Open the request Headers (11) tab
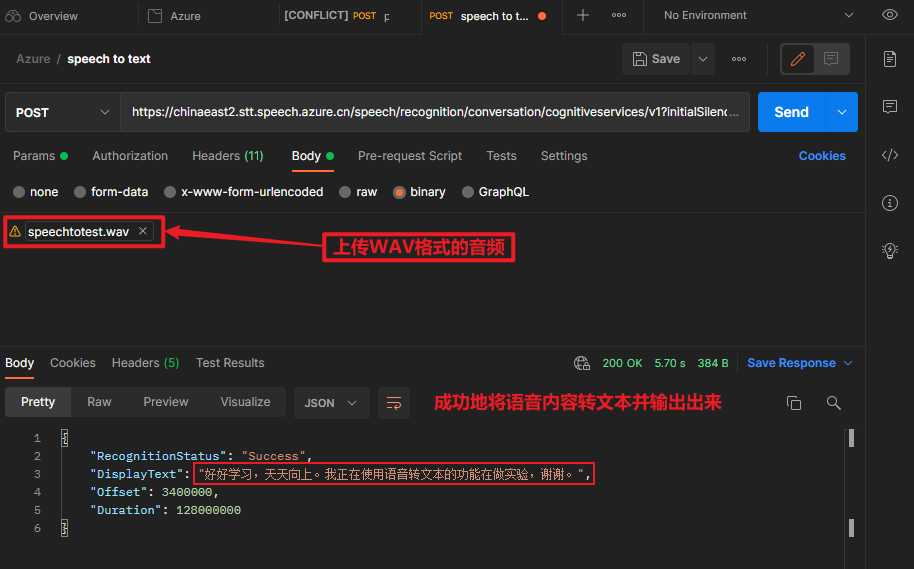The height and width of the screenshot is (569, 914). click(227, 156)
